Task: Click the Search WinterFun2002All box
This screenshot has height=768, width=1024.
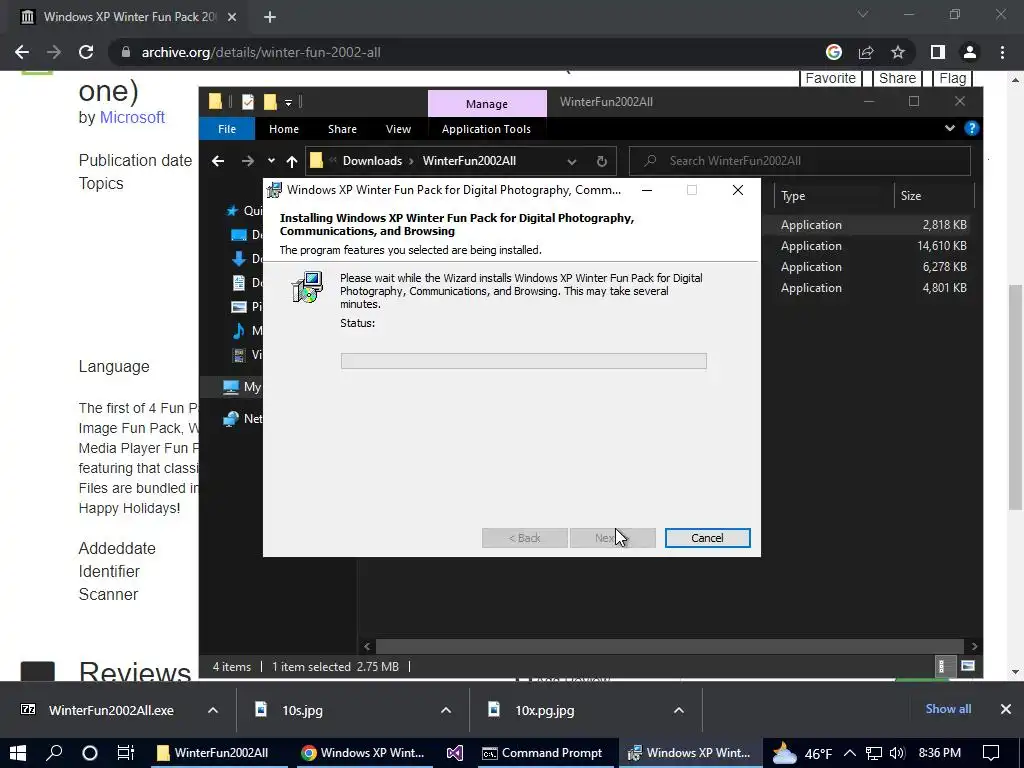Action: click(799, 161)
